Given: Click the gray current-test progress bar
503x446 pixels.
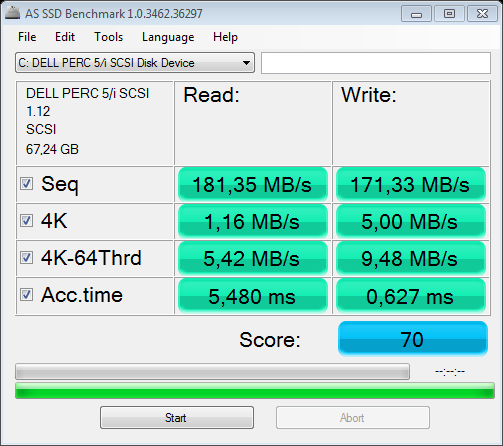Looking at the screenshot, I should point(212,372).
